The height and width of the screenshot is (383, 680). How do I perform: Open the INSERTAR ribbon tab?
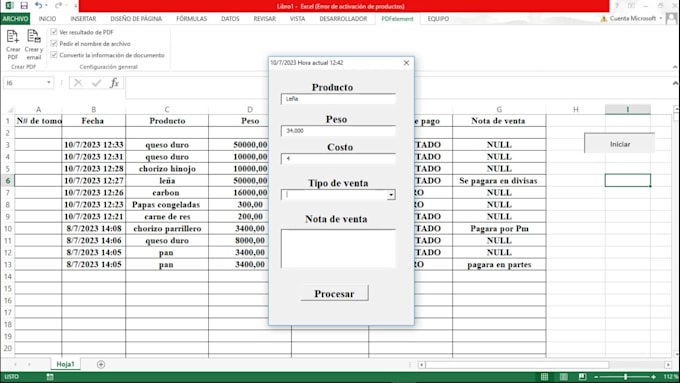83,19
